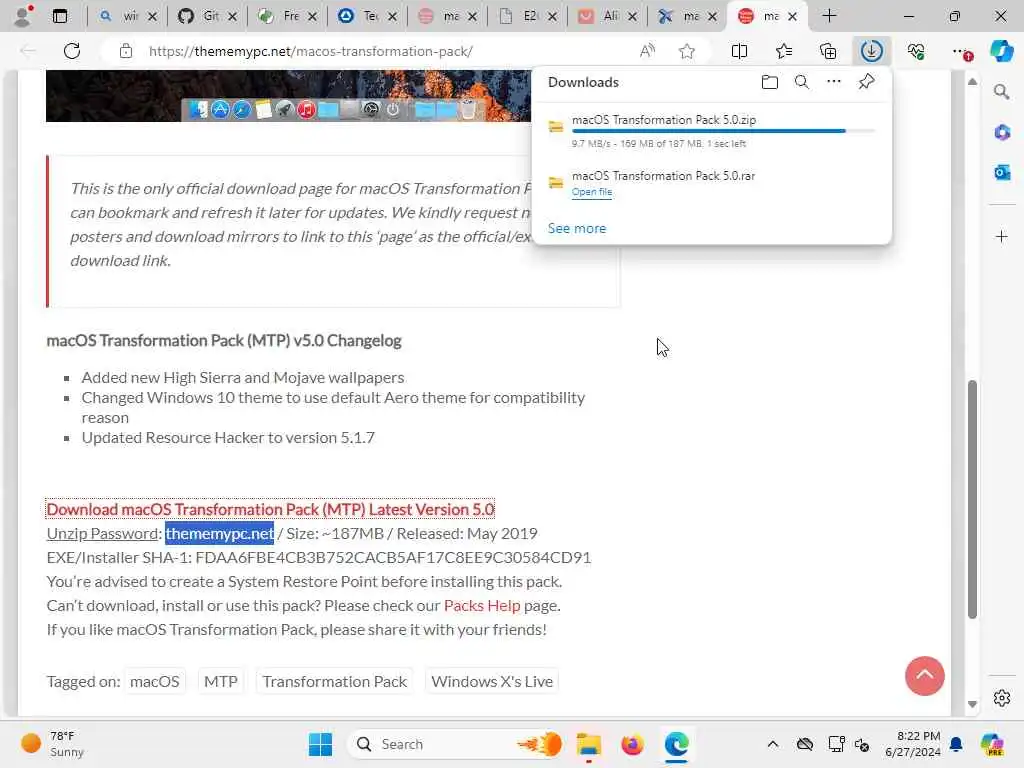Click sidebar search icon
This screenshot has height=768, width=1024.
coord(1001,92)
